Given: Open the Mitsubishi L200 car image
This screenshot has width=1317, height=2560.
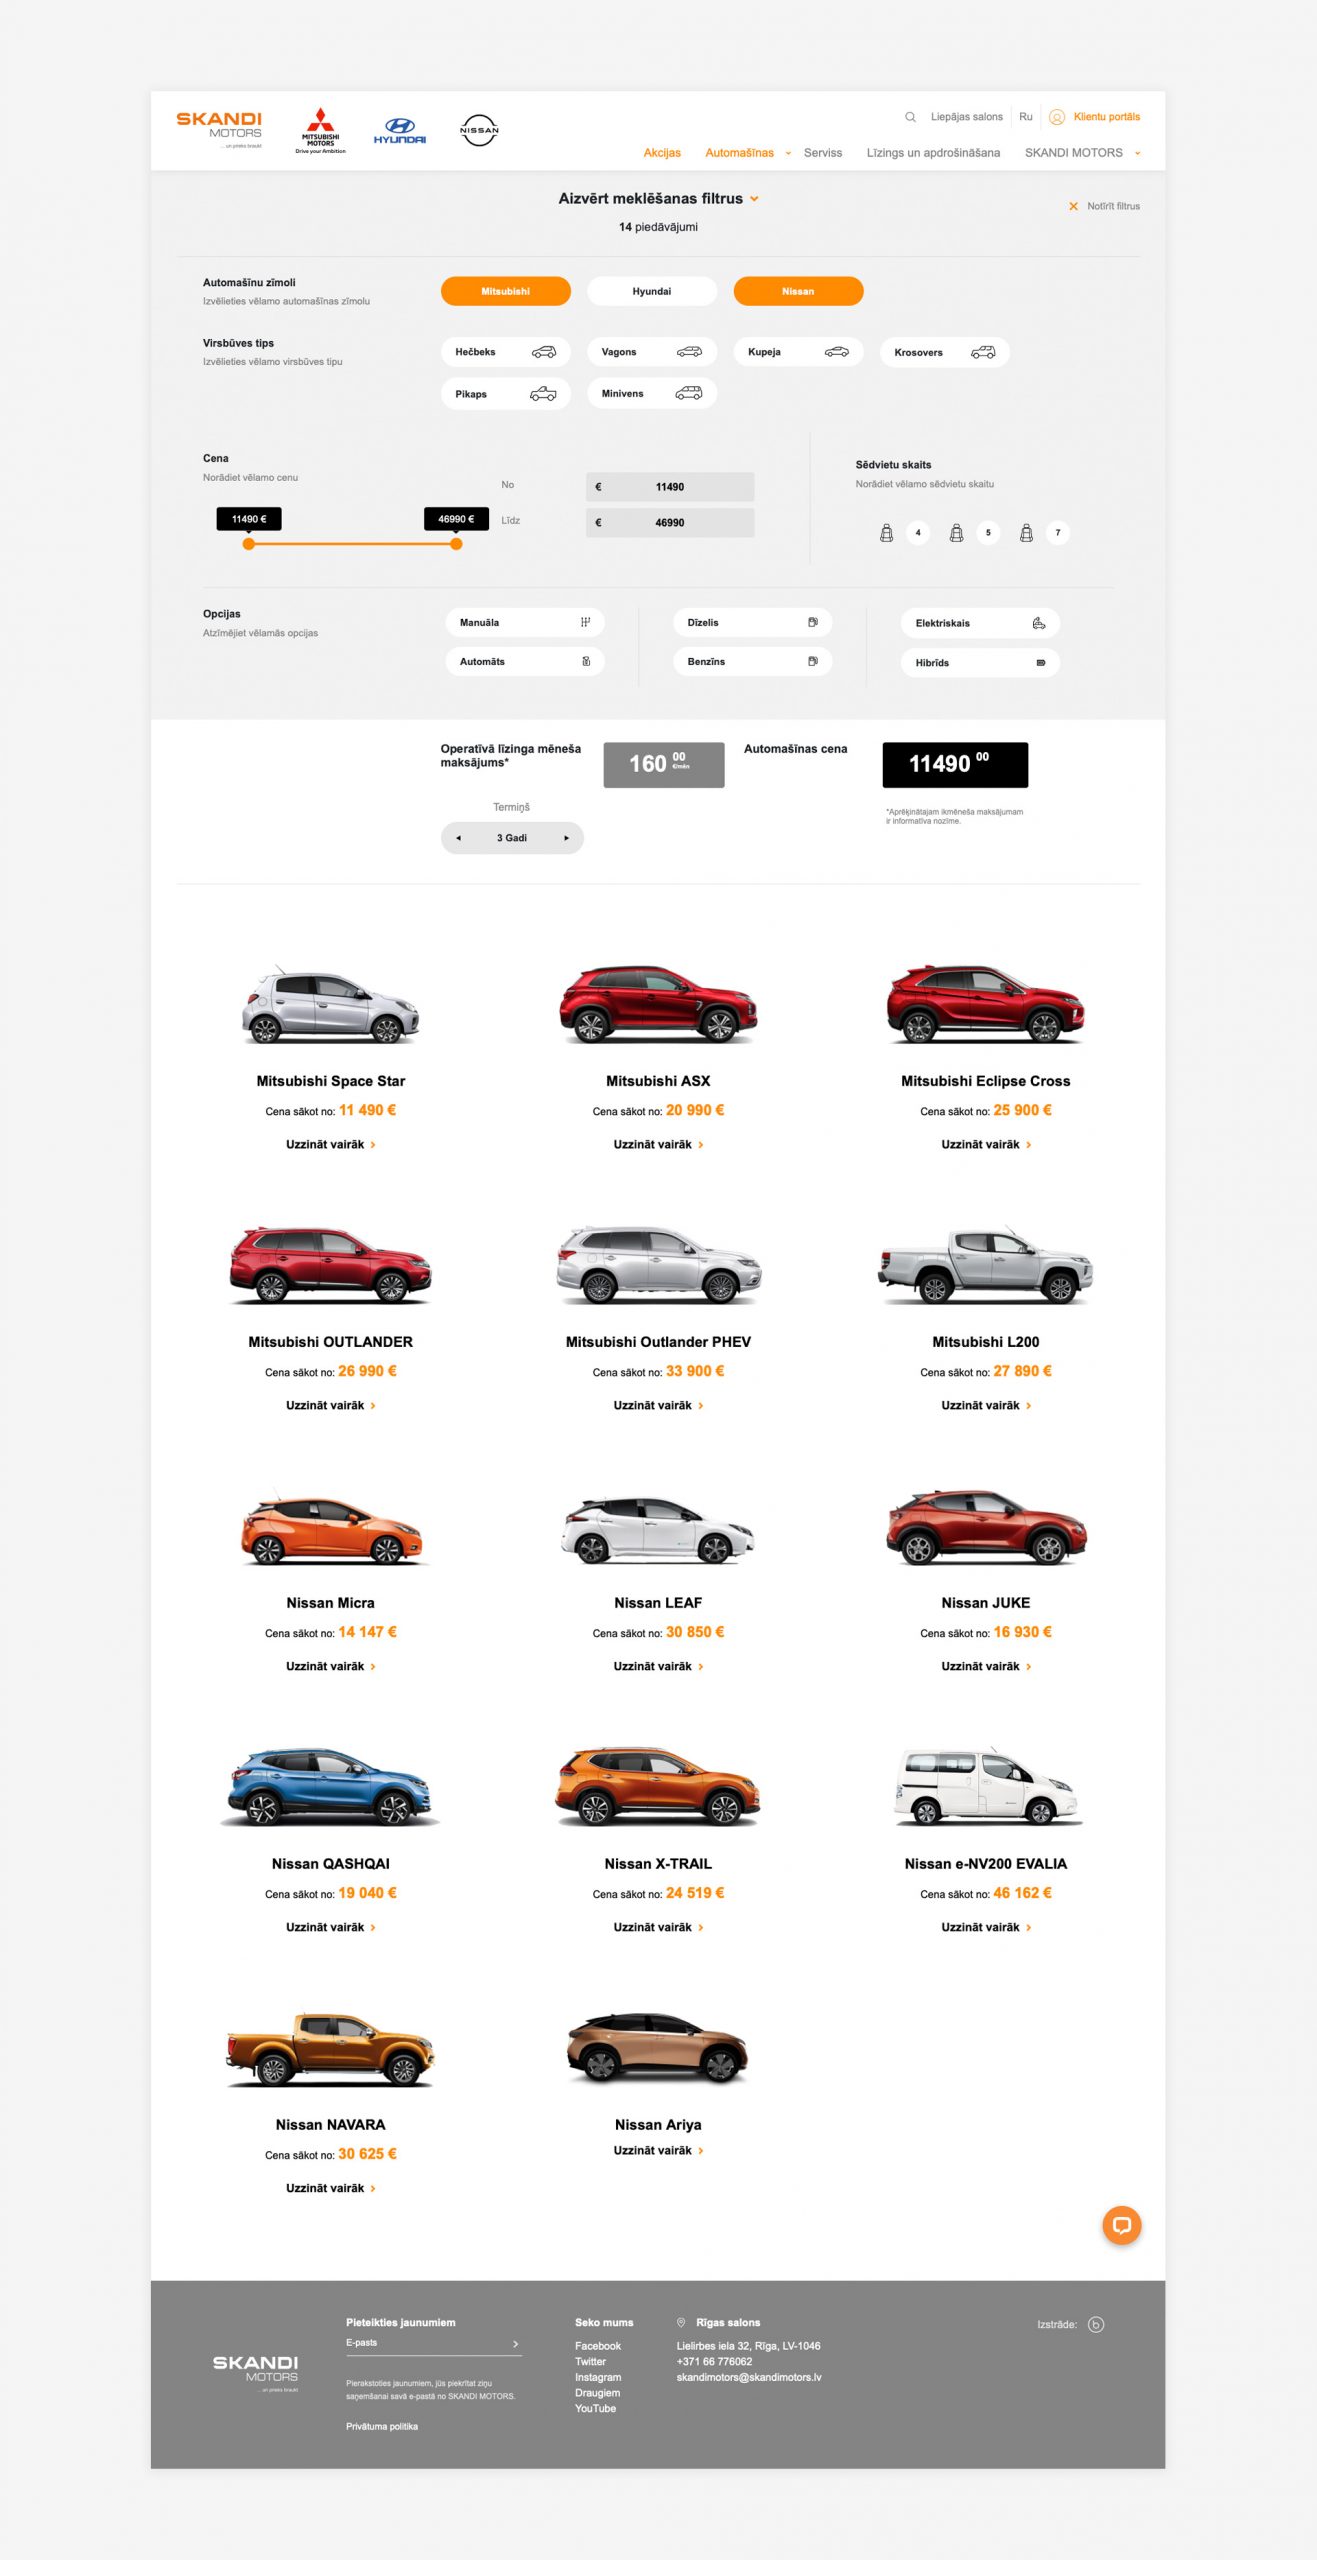Looking at the screenshot, I should click(986, 1266).
